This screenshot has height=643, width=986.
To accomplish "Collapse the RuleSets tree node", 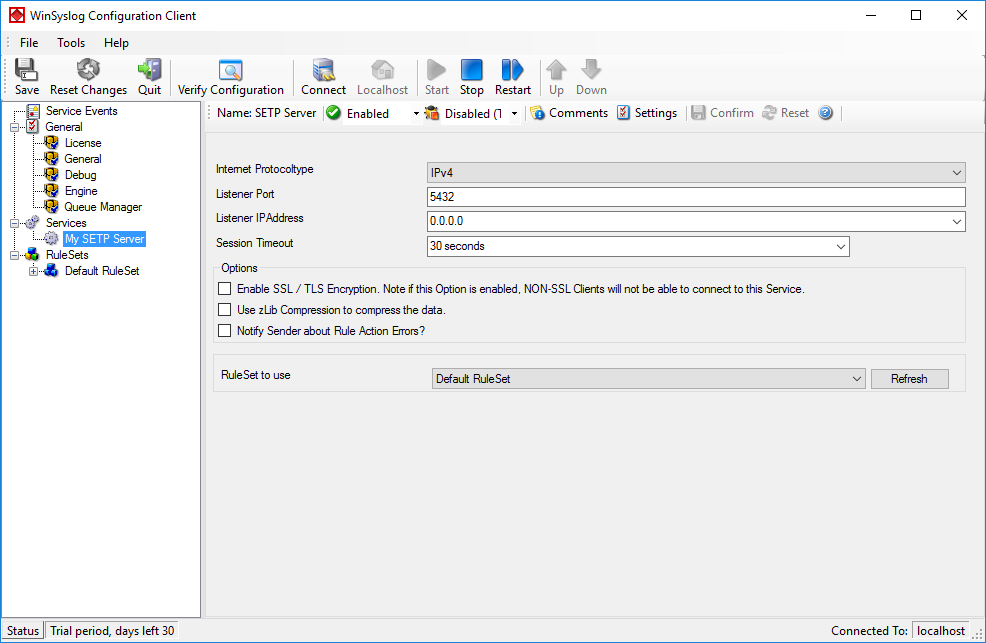I will (x=14, y=255).
